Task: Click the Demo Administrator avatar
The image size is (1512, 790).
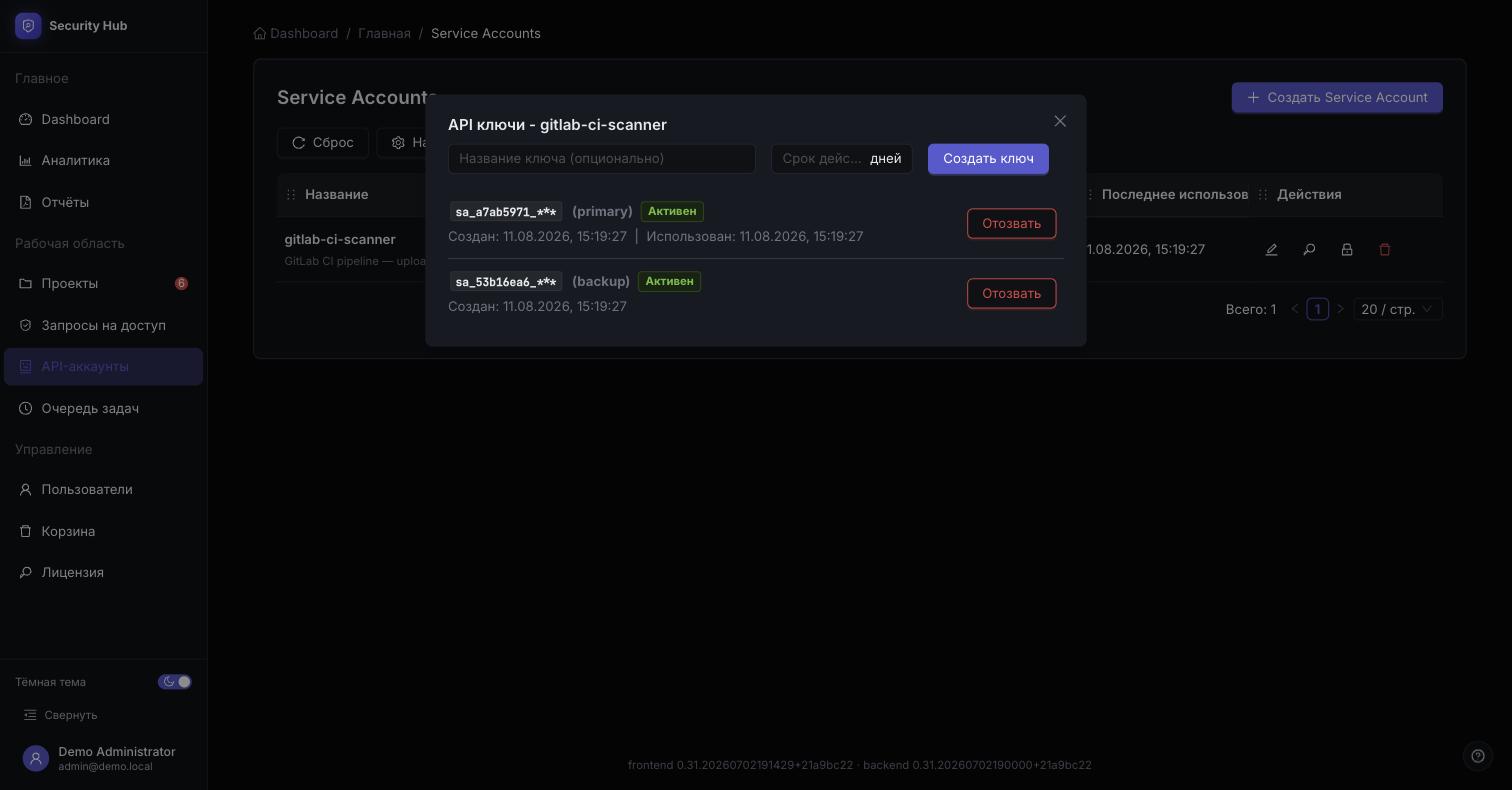Action: (36, 759)
